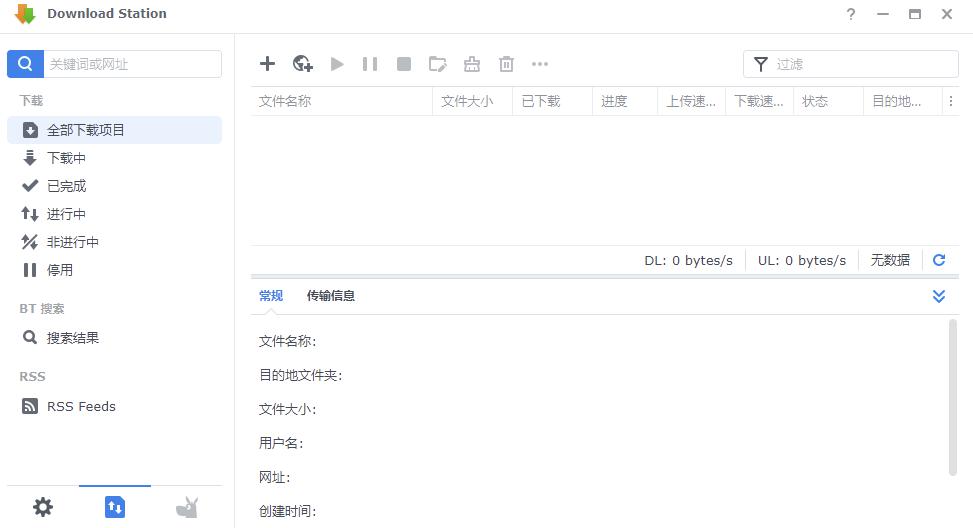Change destination folder via folder-edit icon
Screen dimensions: 973x528
pyautogui.click(x=437, y=64)
